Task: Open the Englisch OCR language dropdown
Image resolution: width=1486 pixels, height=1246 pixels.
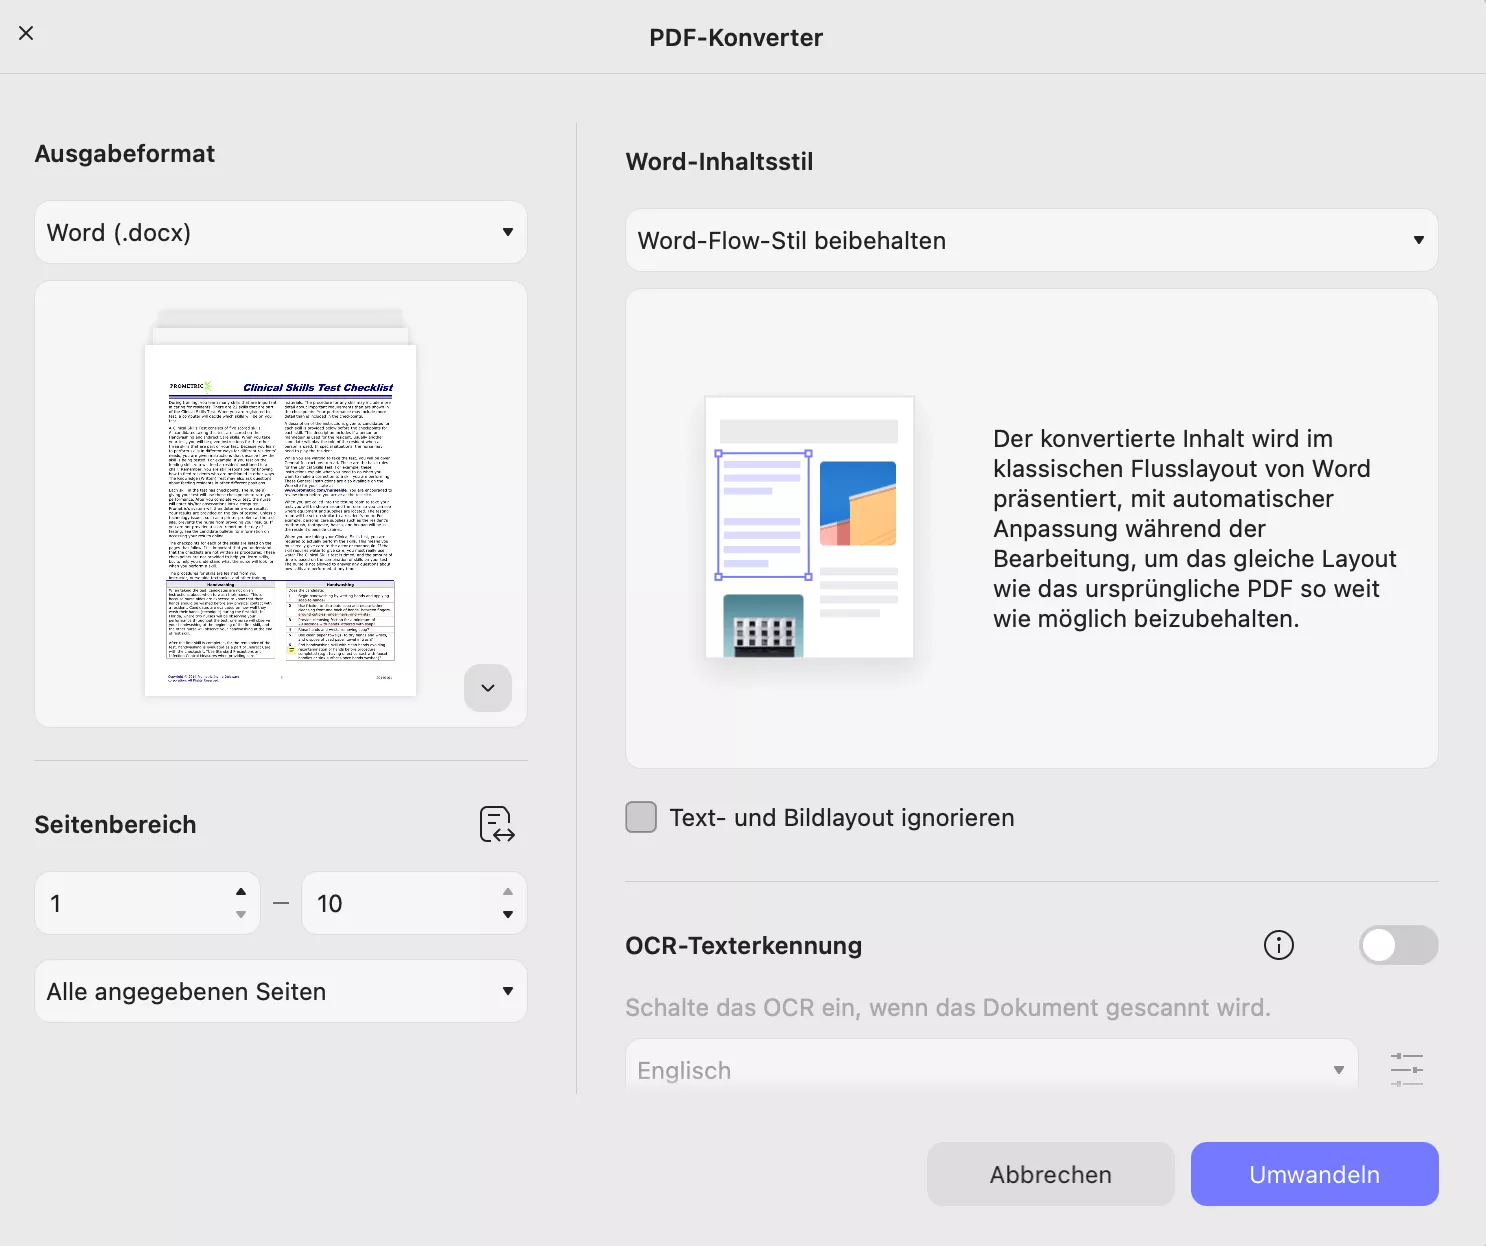Action: [991, 1069]
